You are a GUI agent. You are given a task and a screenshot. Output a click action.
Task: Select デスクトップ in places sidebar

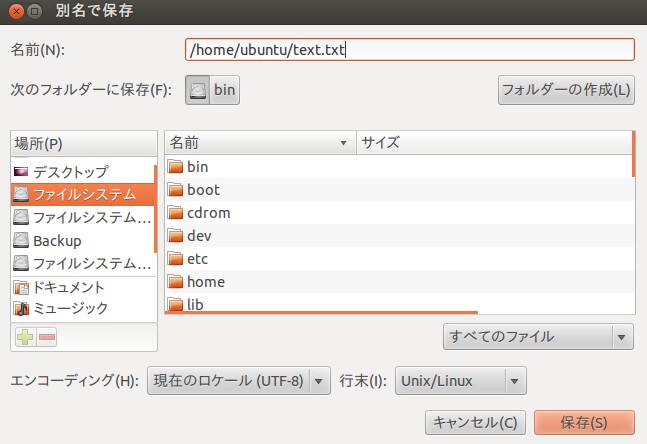71,172
